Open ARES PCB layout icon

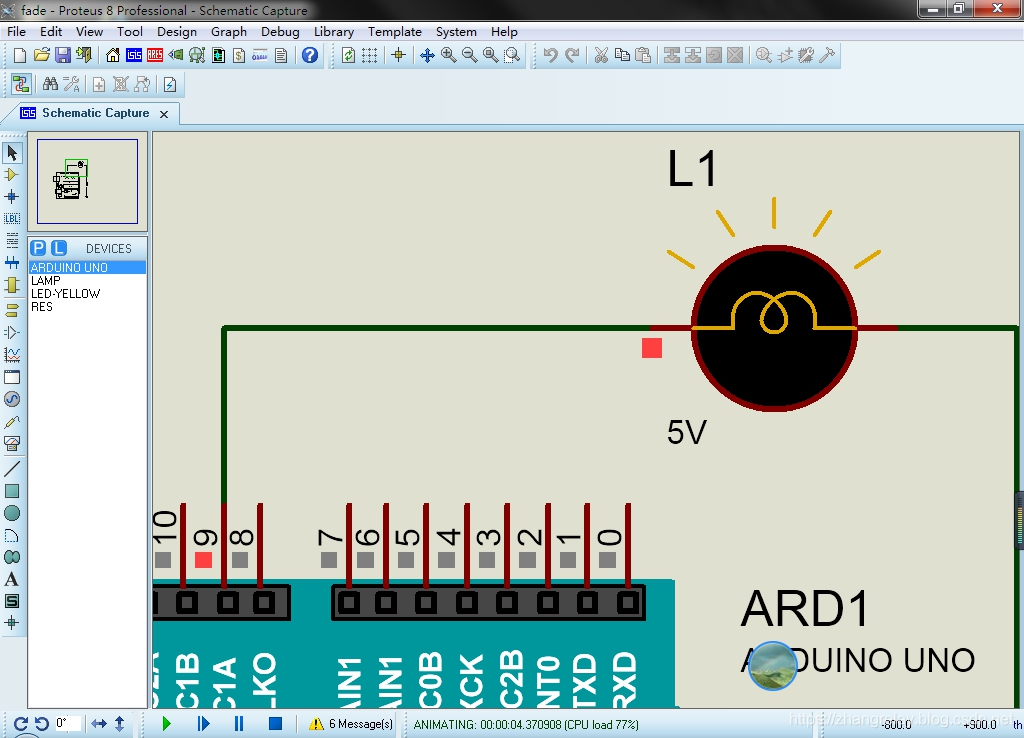click(x=155, y=56)
